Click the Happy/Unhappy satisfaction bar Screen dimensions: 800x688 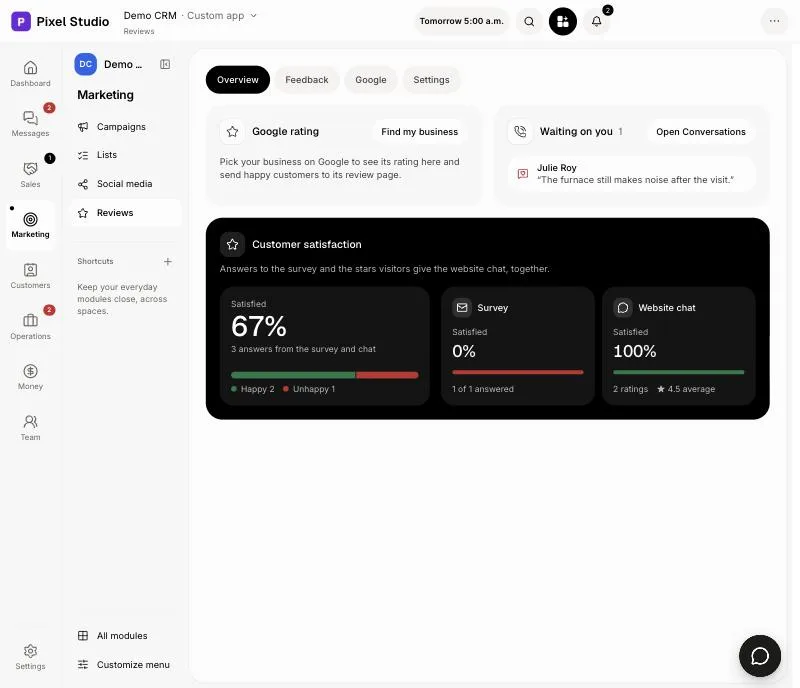(x=324, y=375)
